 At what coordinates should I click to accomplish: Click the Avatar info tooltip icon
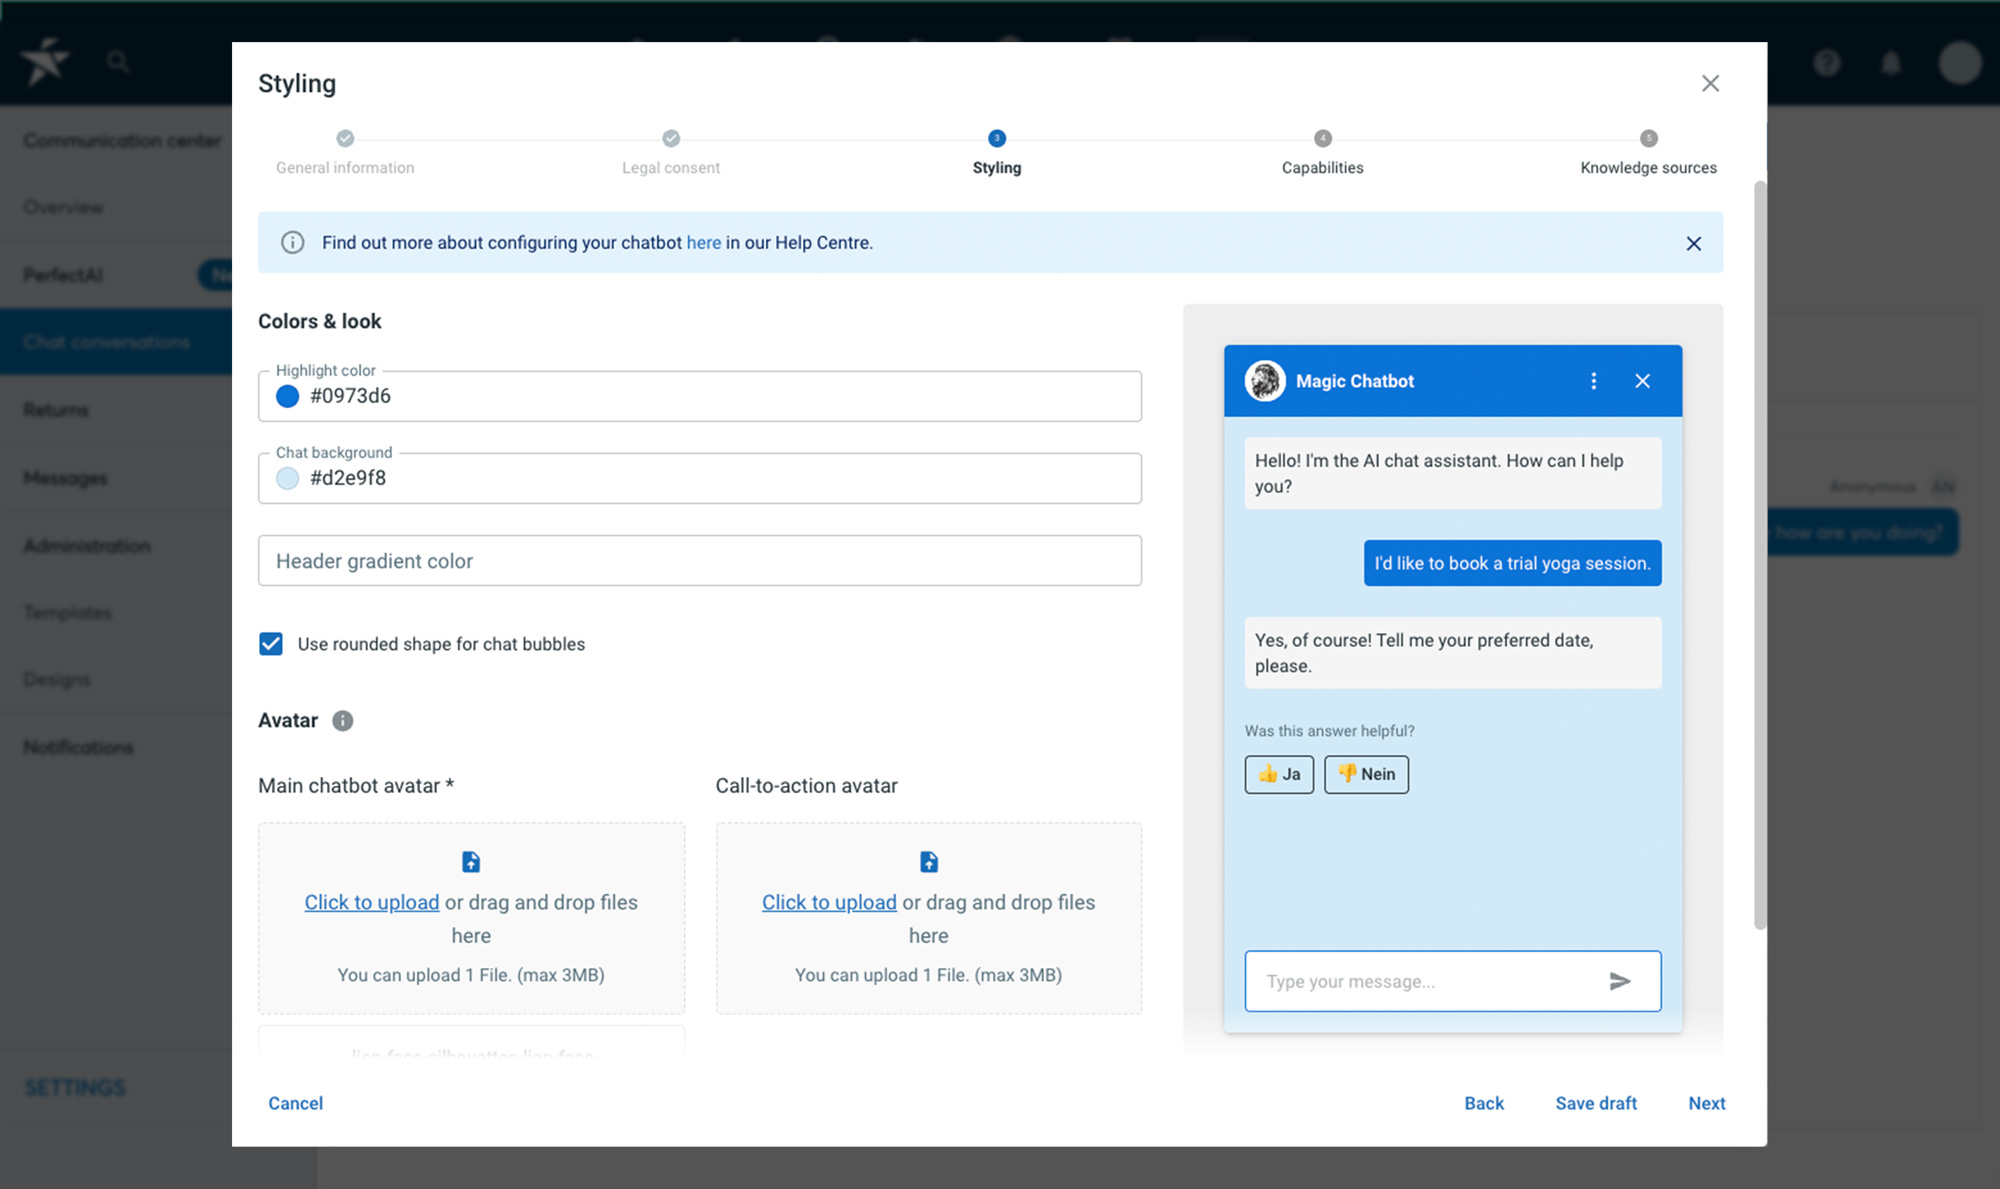[343, 720]
